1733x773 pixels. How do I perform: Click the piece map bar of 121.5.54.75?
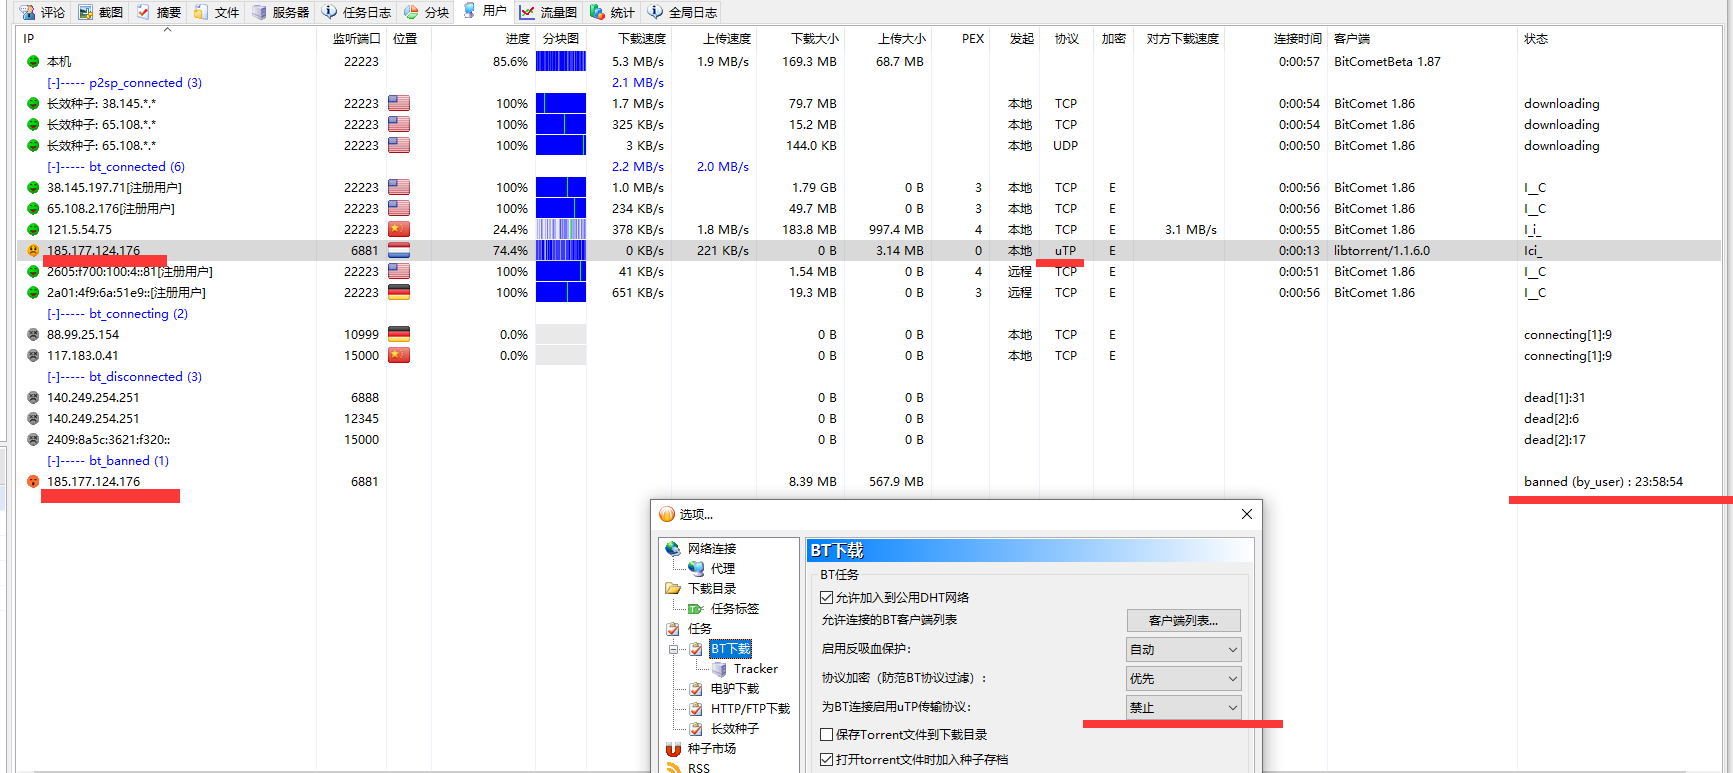pos(561,230)
